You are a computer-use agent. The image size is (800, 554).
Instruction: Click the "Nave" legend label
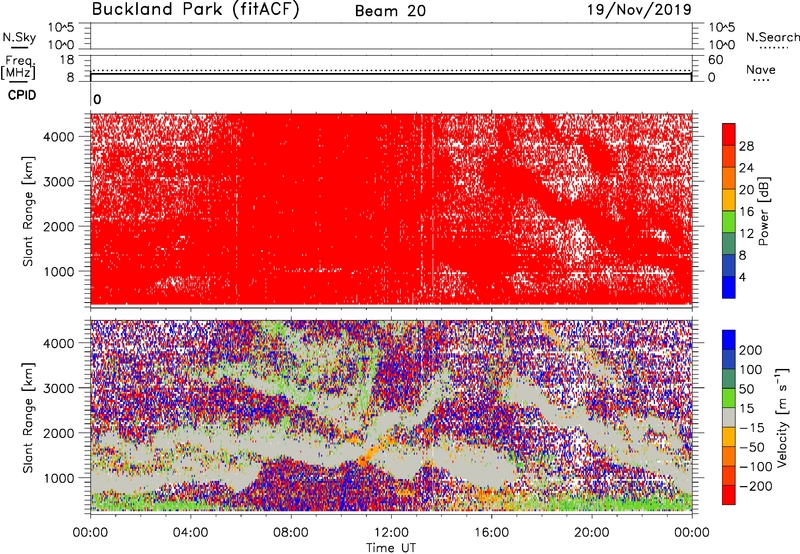click(761, 69)
